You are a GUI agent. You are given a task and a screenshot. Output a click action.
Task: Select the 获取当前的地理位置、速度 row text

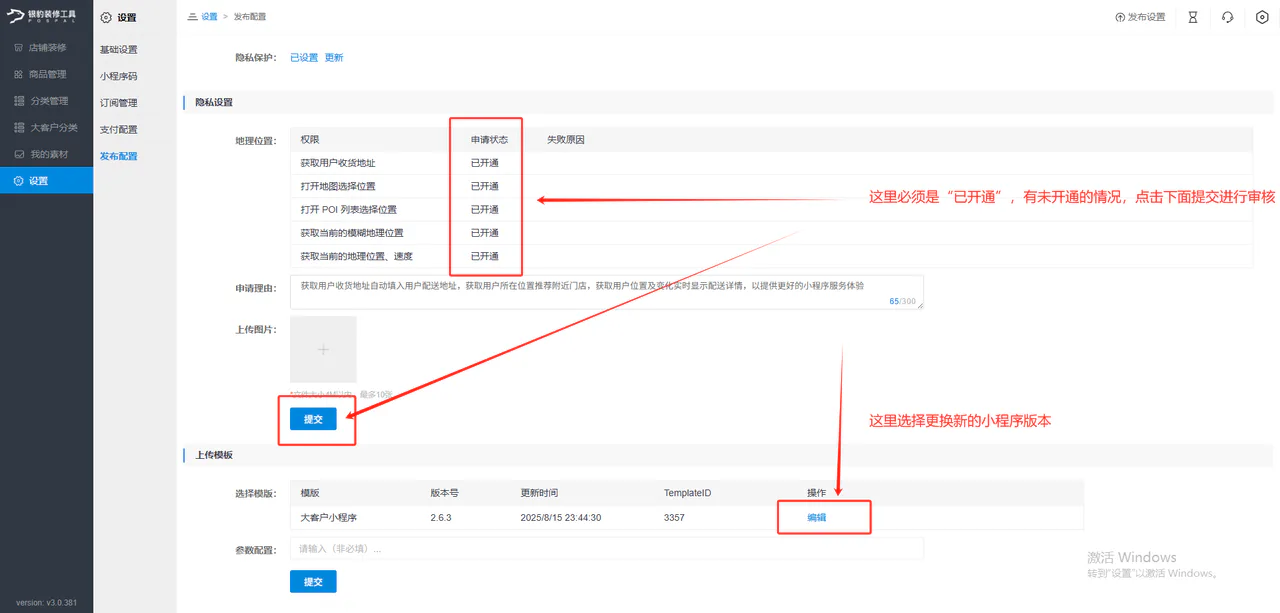(357, 257)
